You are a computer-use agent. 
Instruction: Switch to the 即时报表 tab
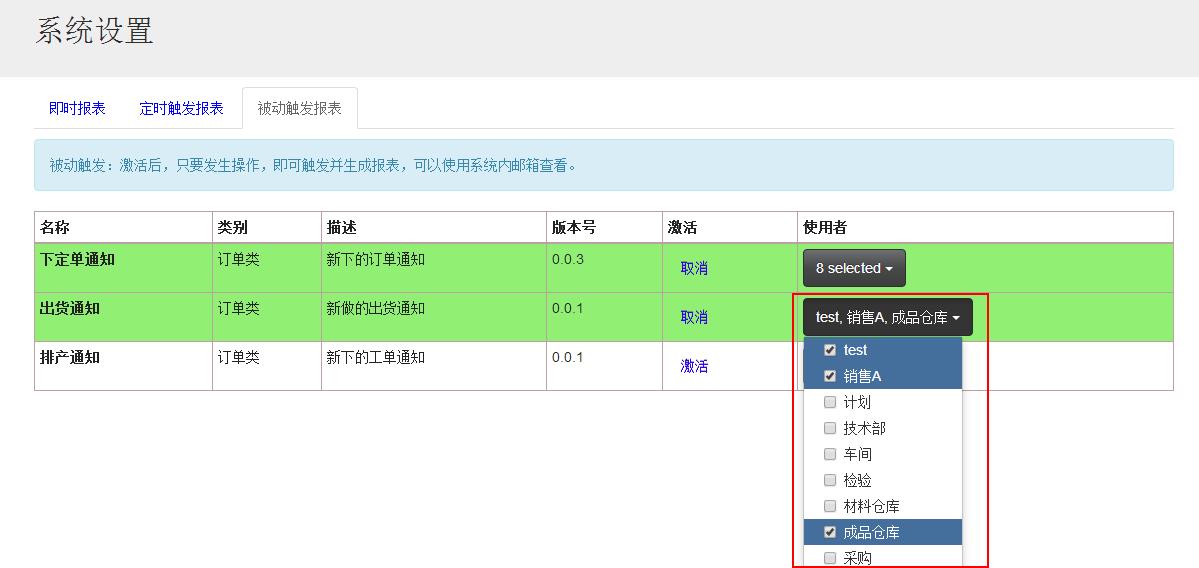coord(77,108)
